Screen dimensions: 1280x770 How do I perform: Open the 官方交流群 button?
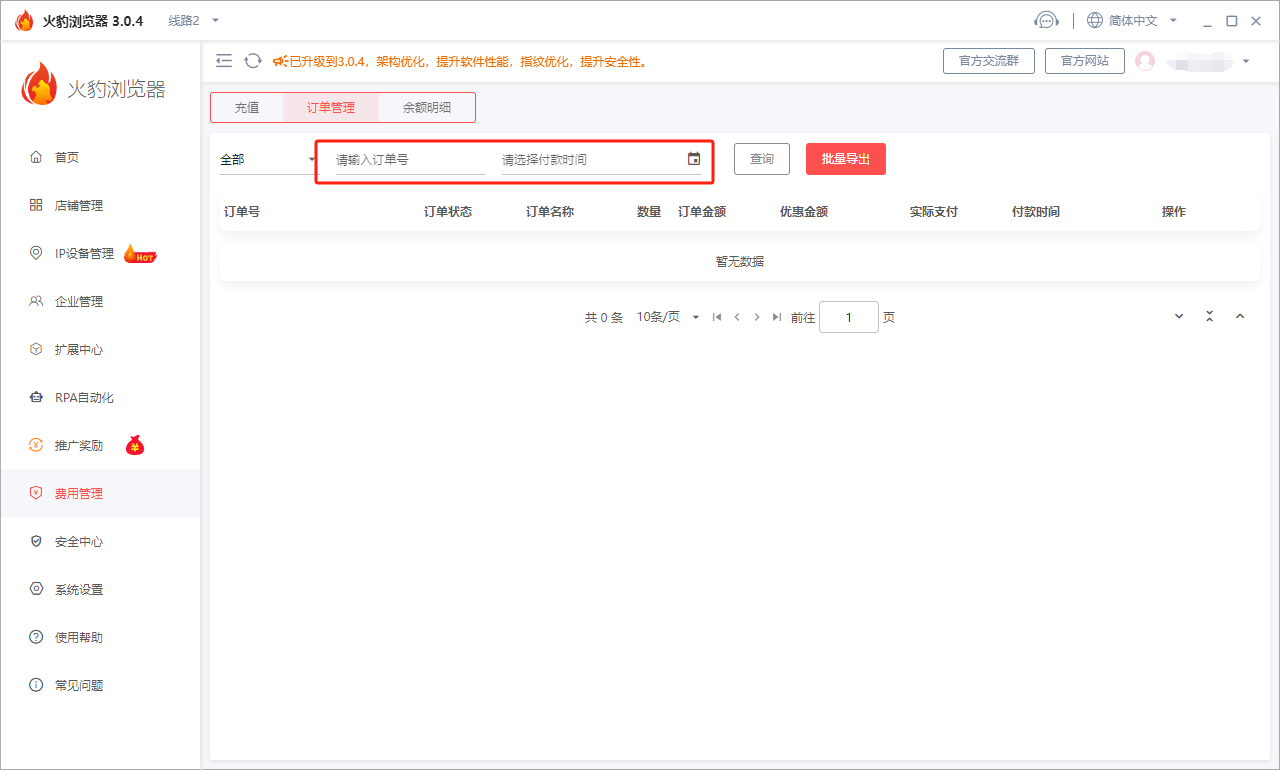(988, 61)
